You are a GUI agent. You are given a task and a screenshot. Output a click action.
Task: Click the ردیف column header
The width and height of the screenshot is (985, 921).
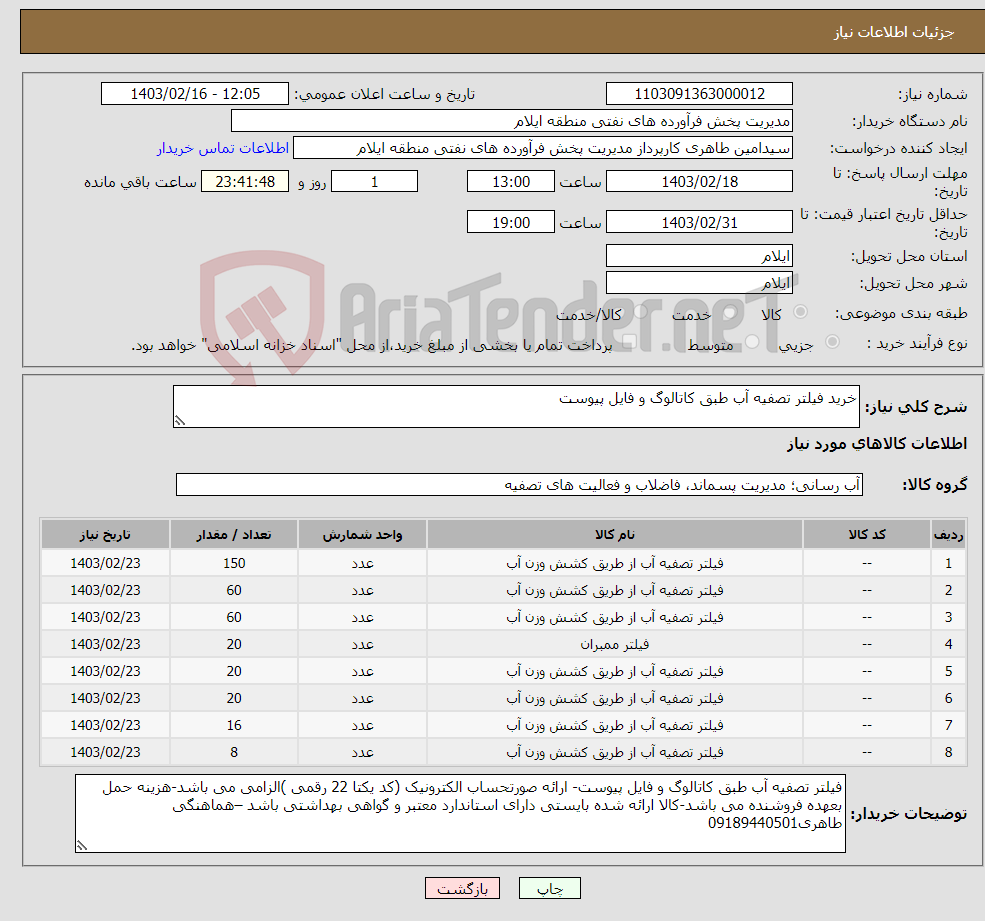tap(948, 534)
